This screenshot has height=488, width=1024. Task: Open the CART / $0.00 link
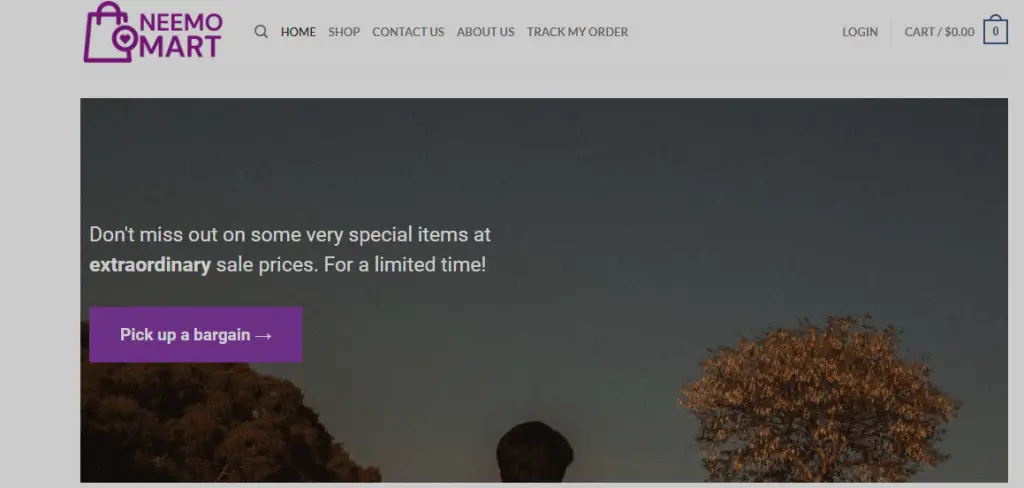pos(939,31)
